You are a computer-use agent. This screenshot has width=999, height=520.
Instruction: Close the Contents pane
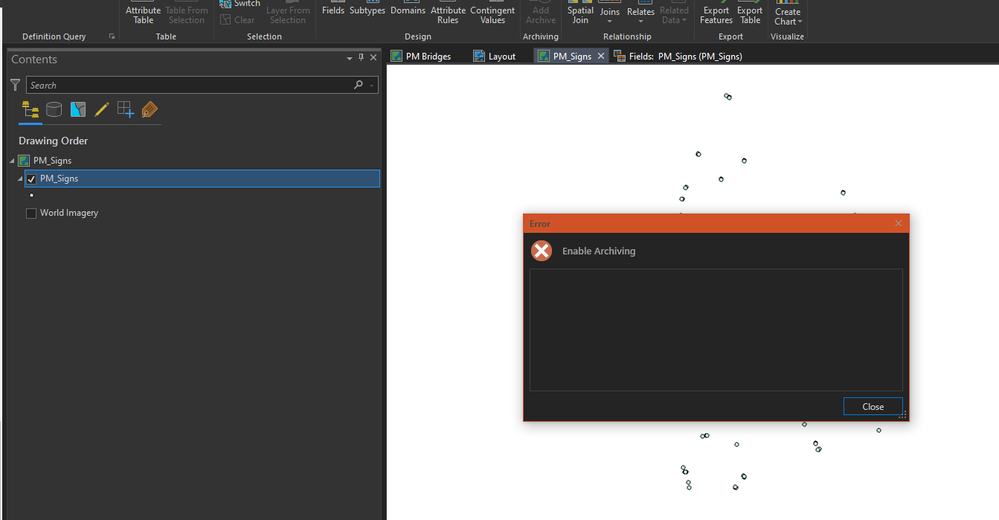tap(373, 57)
